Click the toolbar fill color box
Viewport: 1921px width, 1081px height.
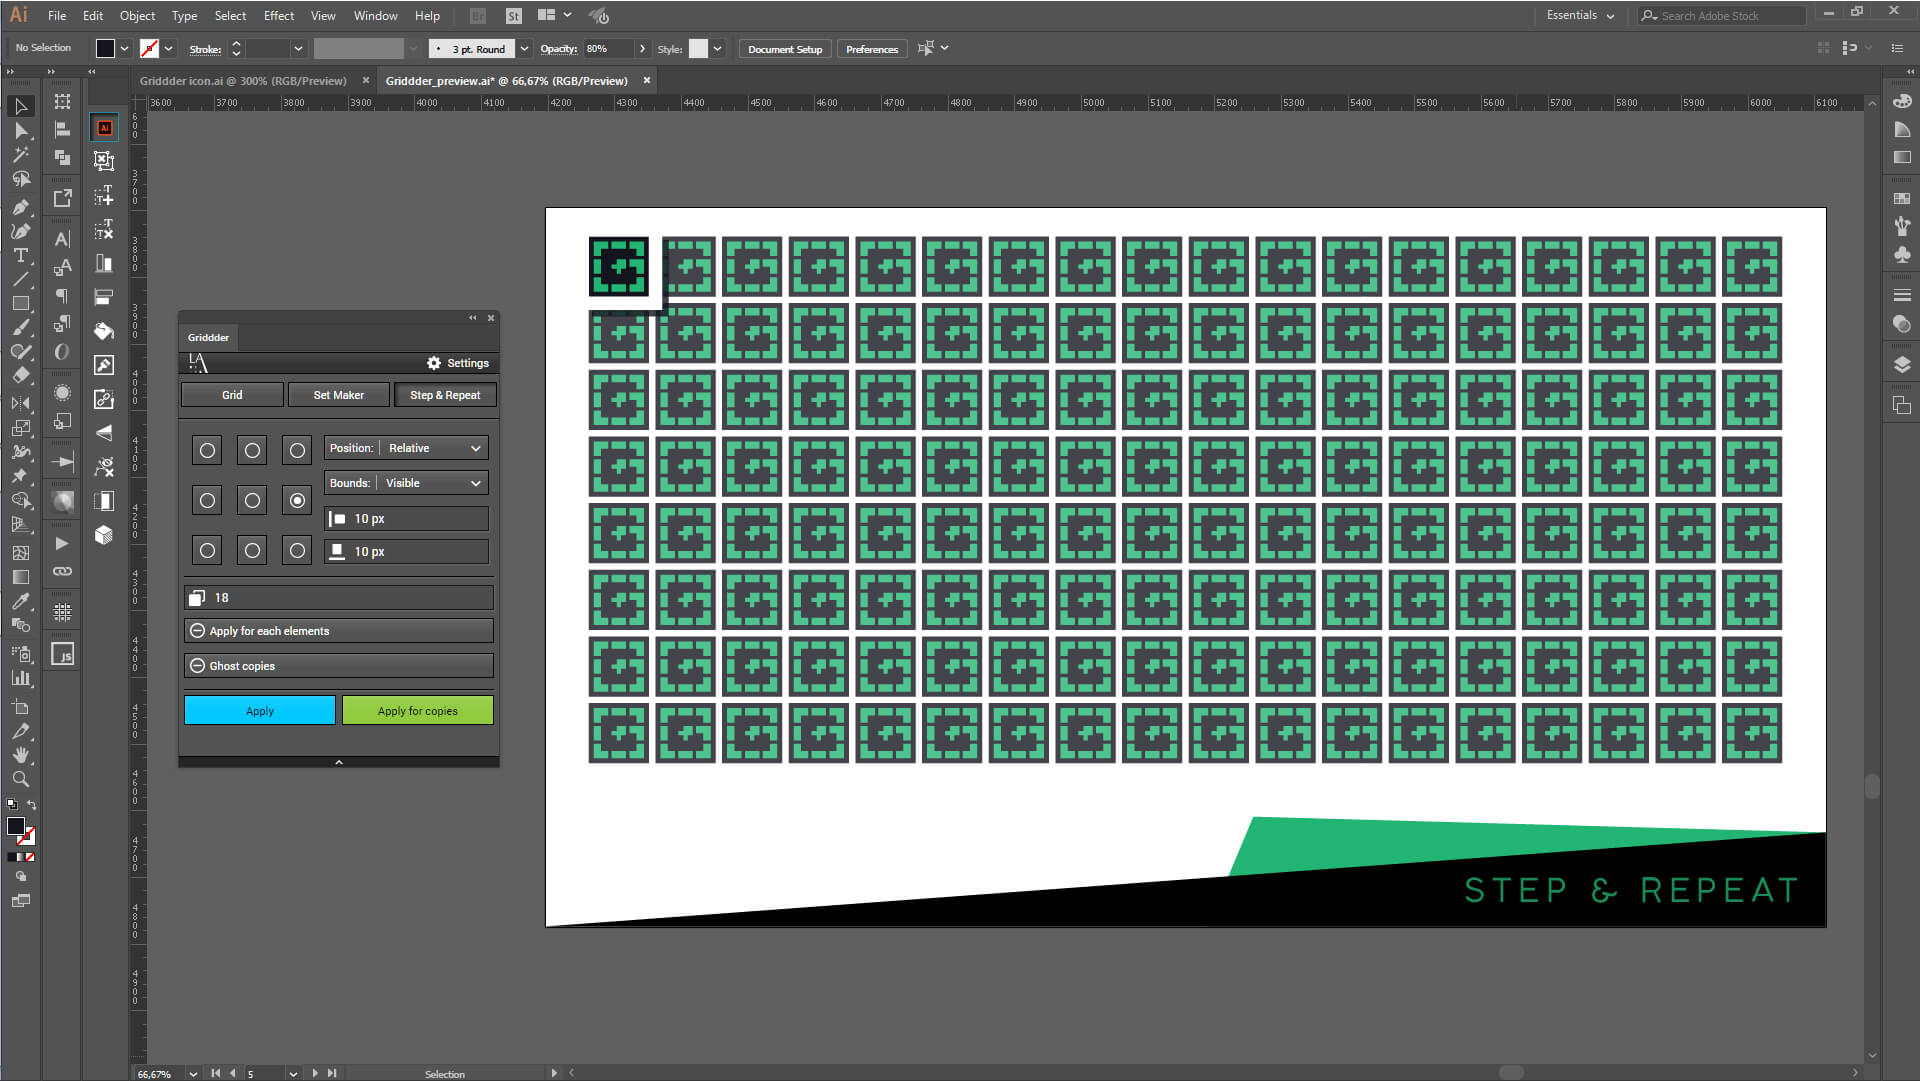16,826
